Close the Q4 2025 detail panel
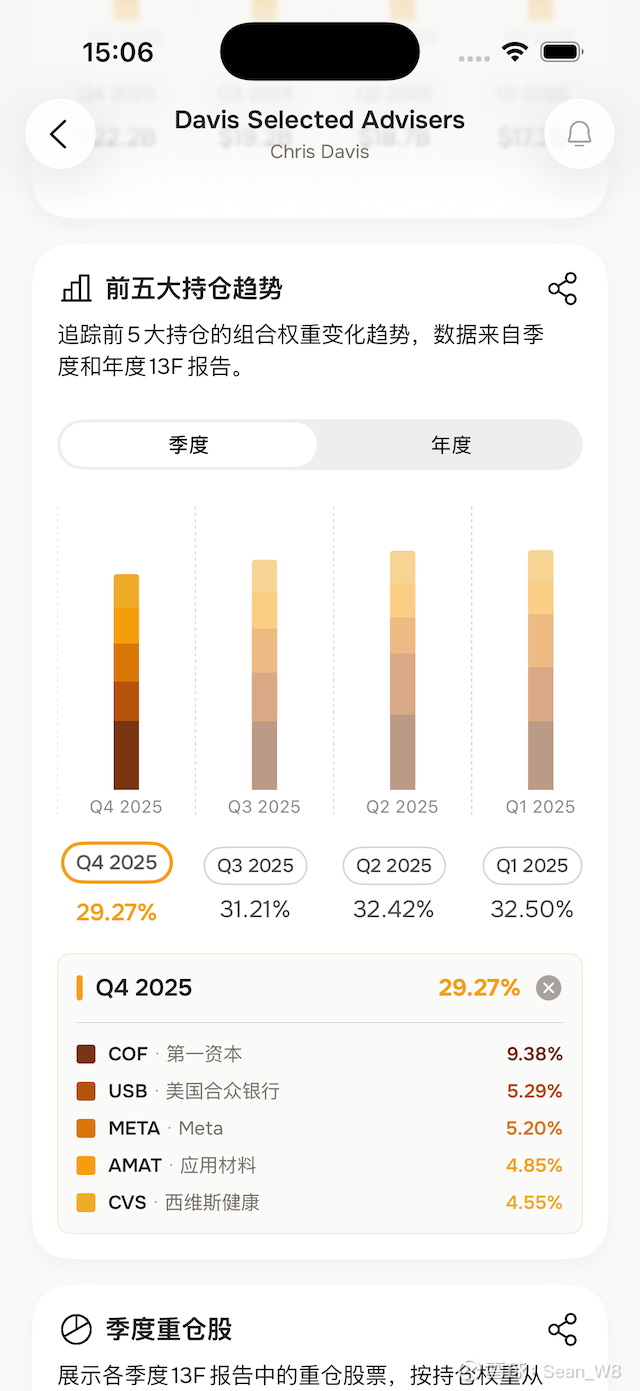The height and width of the screenshot is (1391, 640). point(548,988)
